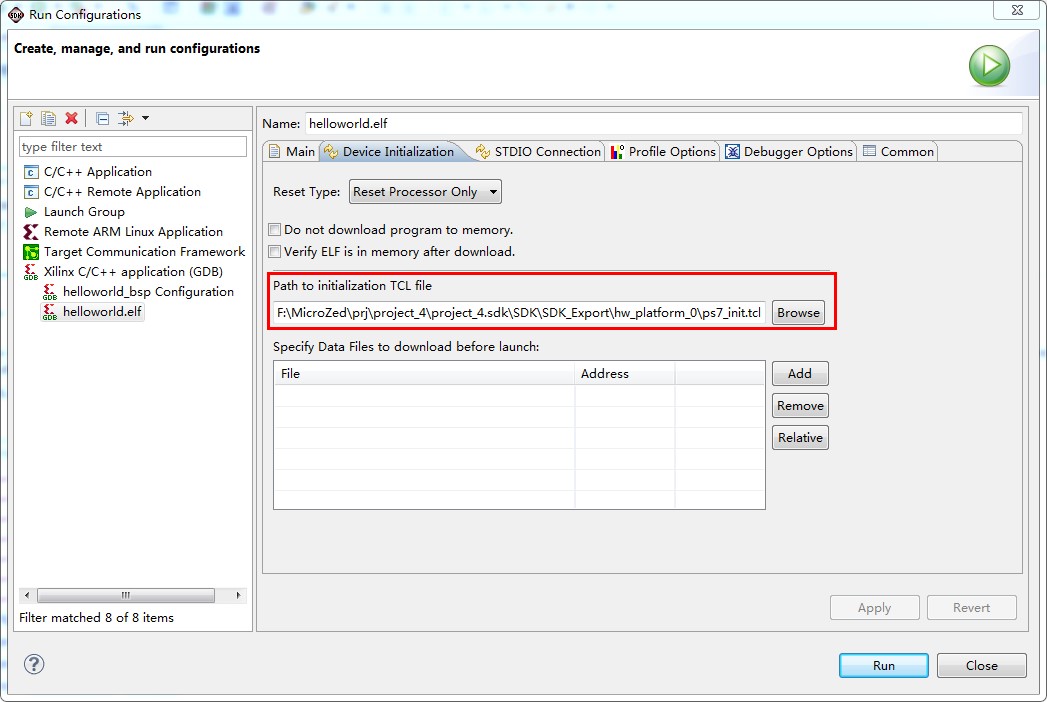Click the C/C++ Remote Application icon
Screen dimensions: 1047x702
point(31,192)
